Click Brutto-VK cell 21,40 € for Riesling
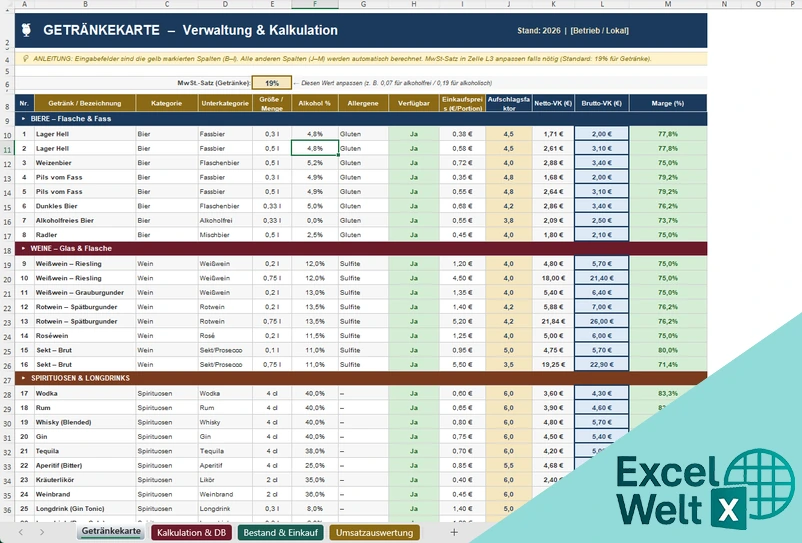 (x=602, y=278)
